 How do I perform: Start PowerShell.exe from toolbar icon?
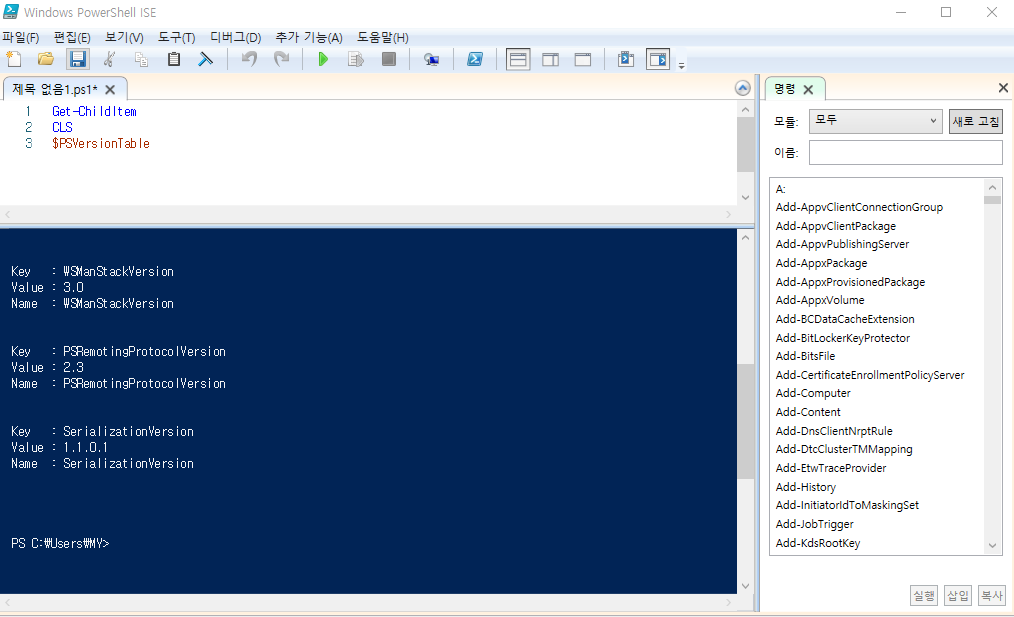tap(475, 60)
